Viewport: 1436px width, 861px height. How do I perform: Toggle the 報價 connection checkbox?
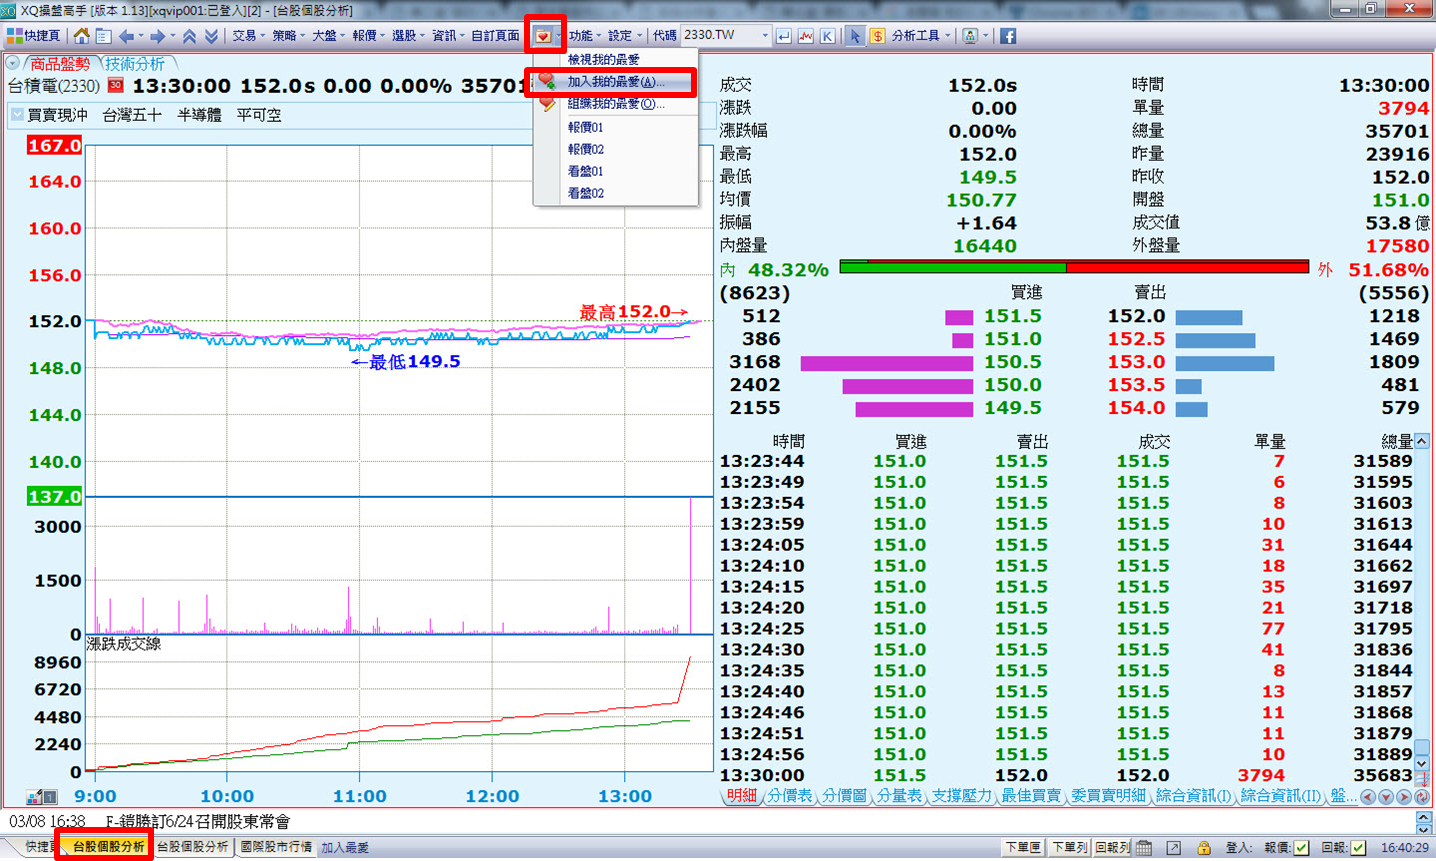[1301, 847]
